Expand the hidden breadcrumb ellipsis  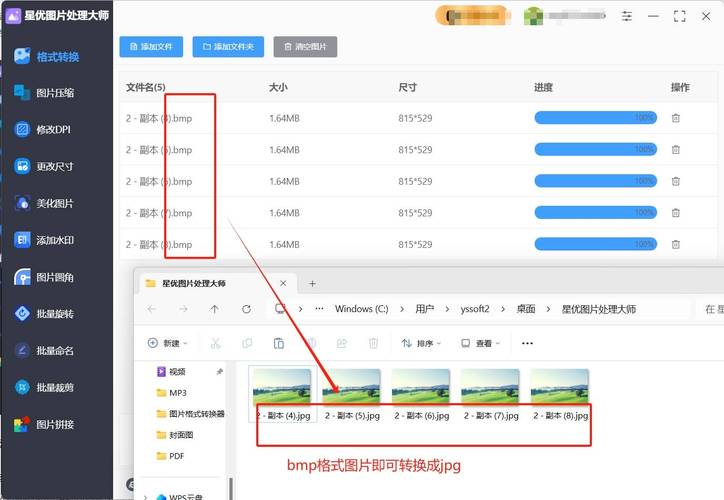point(320,308)
